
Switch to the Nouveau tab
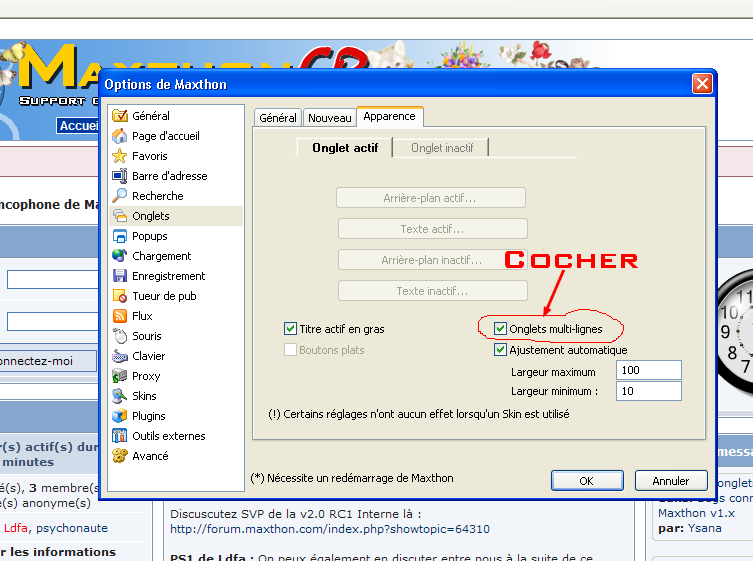329,118
